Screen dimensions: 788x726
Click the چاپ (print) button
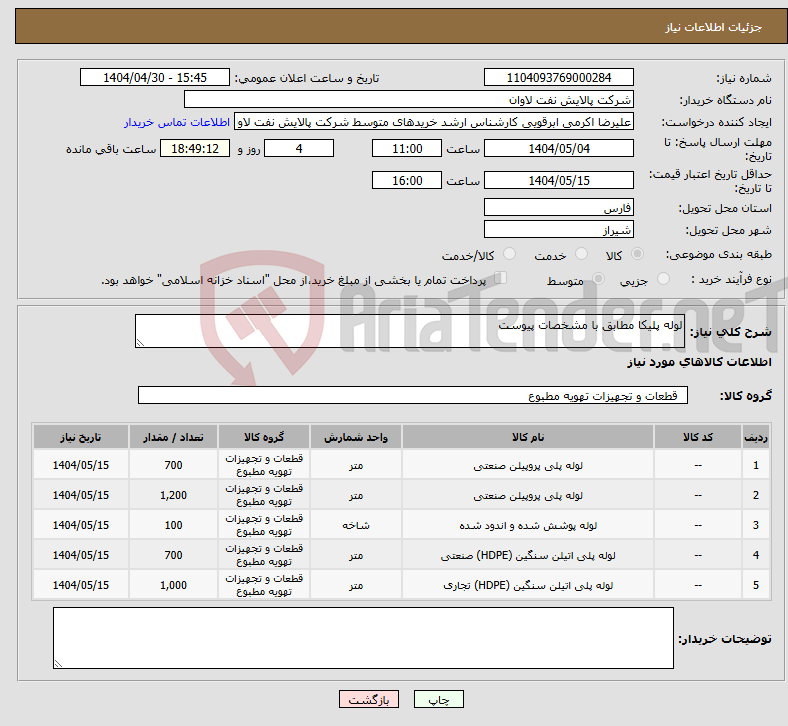(438, 699)
